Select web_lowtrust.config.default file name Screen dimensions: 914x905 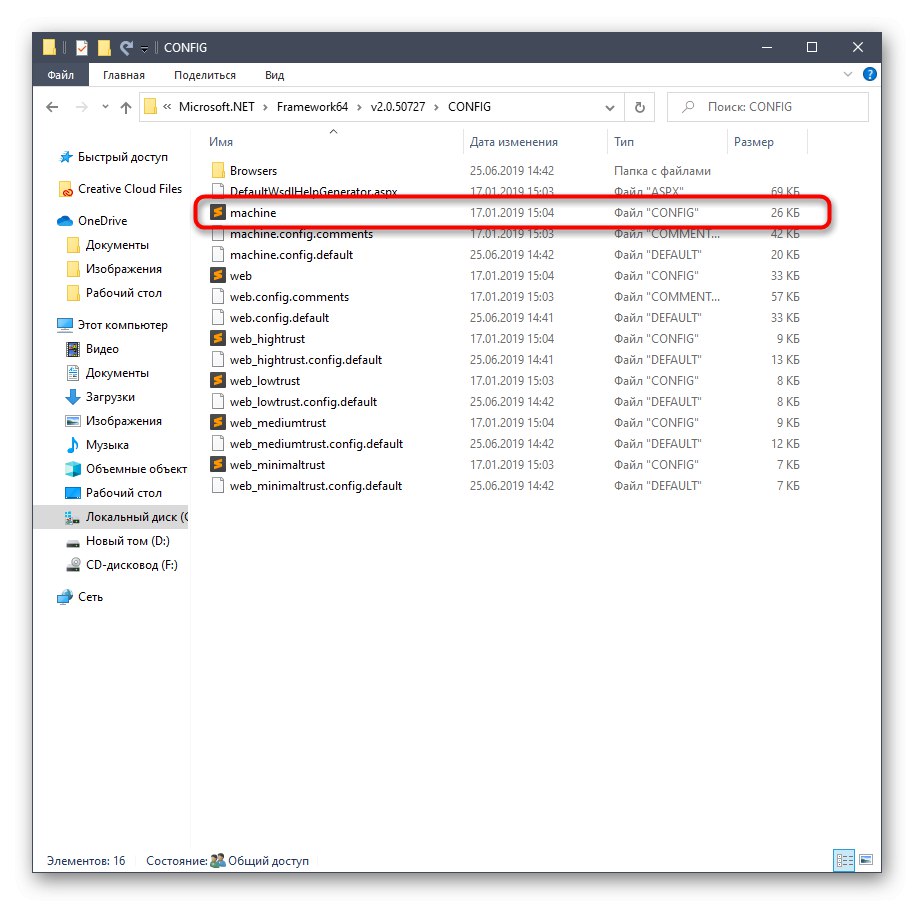coord(303,402)
